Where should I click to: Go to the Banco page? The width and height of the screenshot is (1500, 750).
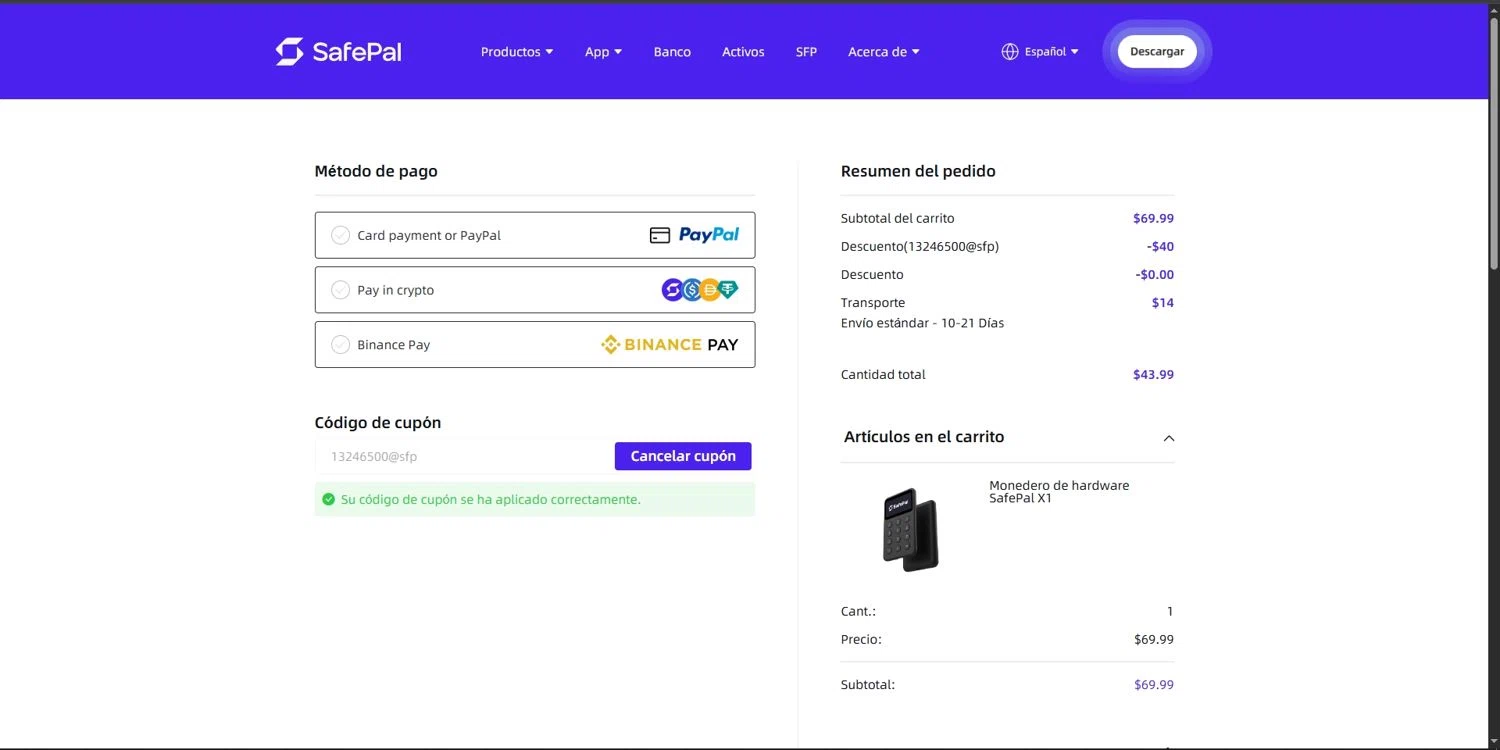(x=672, y=52)
